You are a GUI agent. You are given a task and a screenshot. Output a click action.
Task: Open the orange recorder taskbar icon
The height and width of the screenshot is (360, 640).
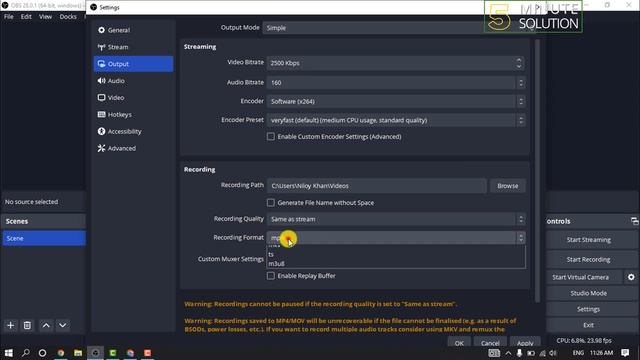147,353
